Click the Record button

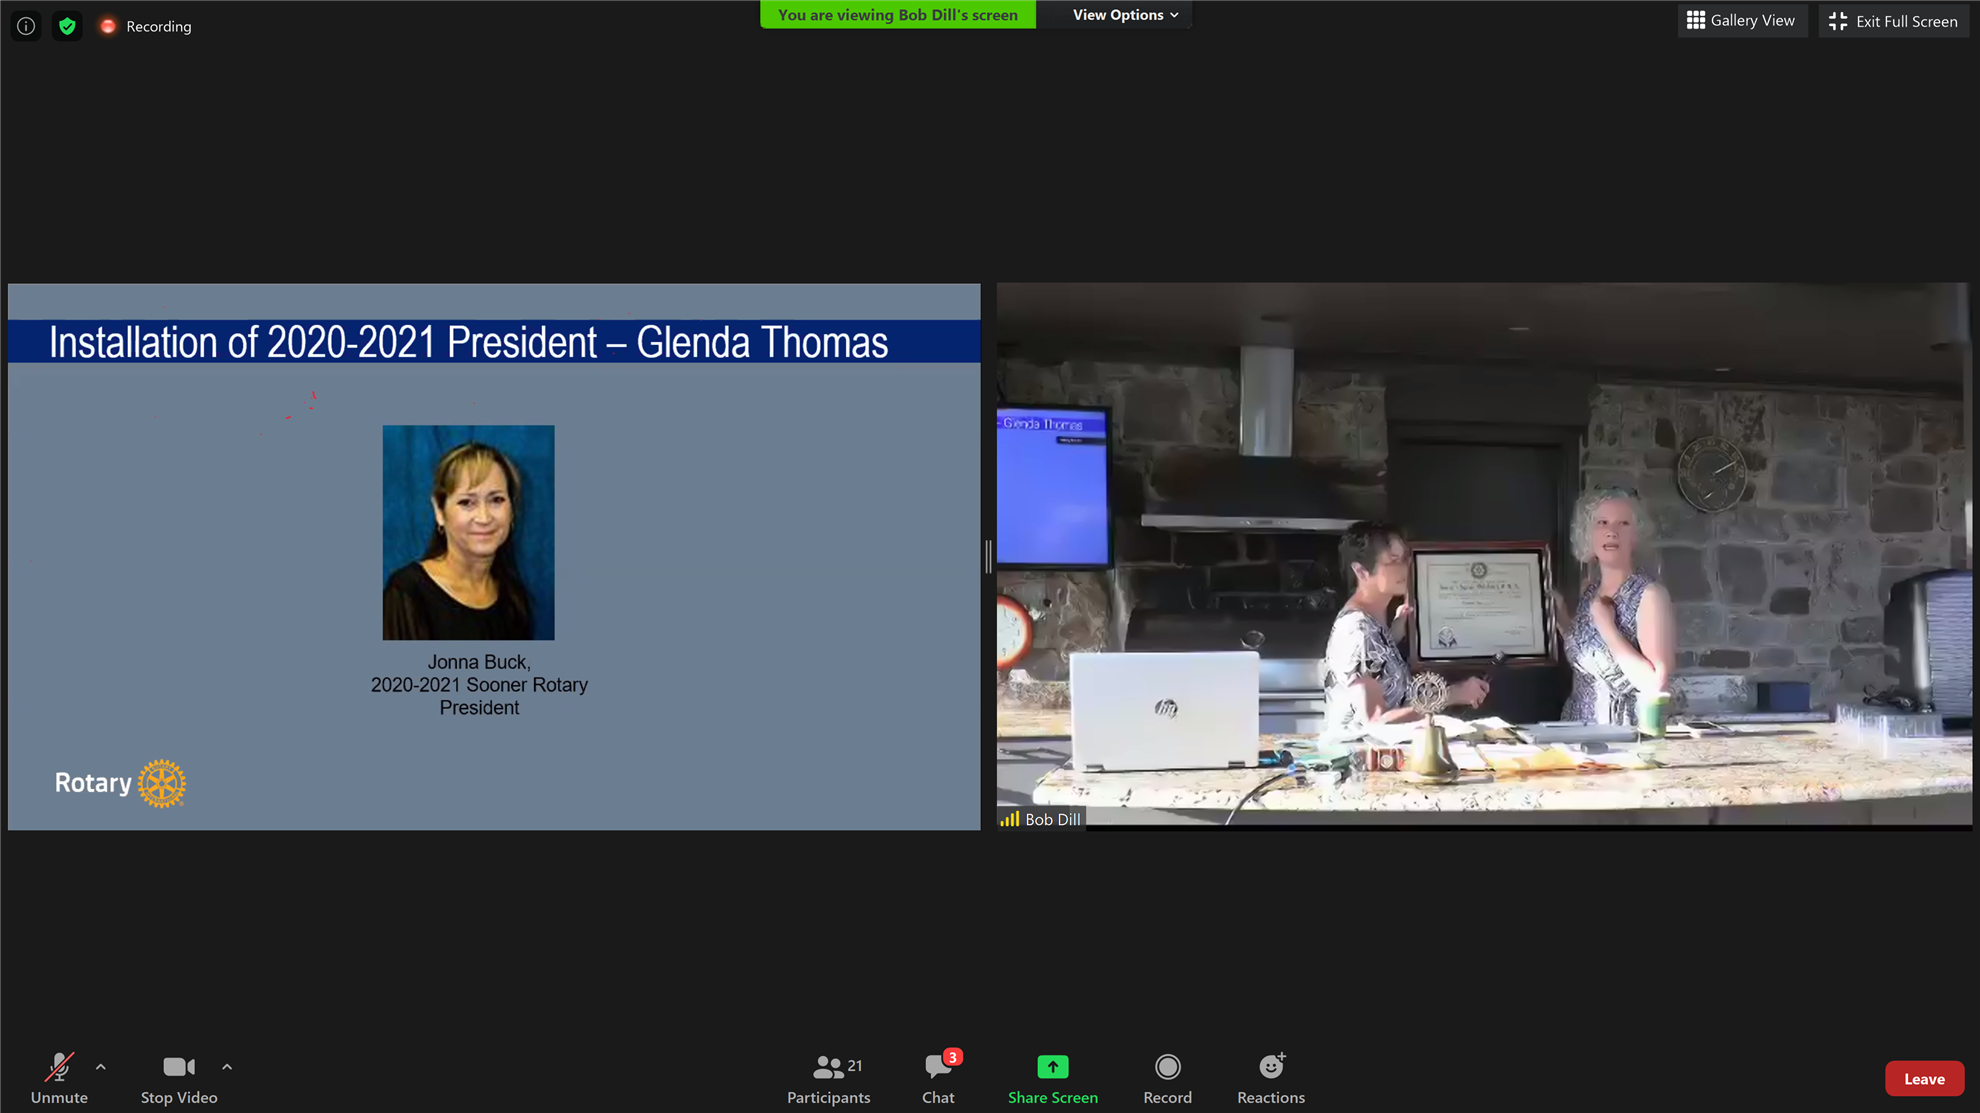(1167, 1078)
